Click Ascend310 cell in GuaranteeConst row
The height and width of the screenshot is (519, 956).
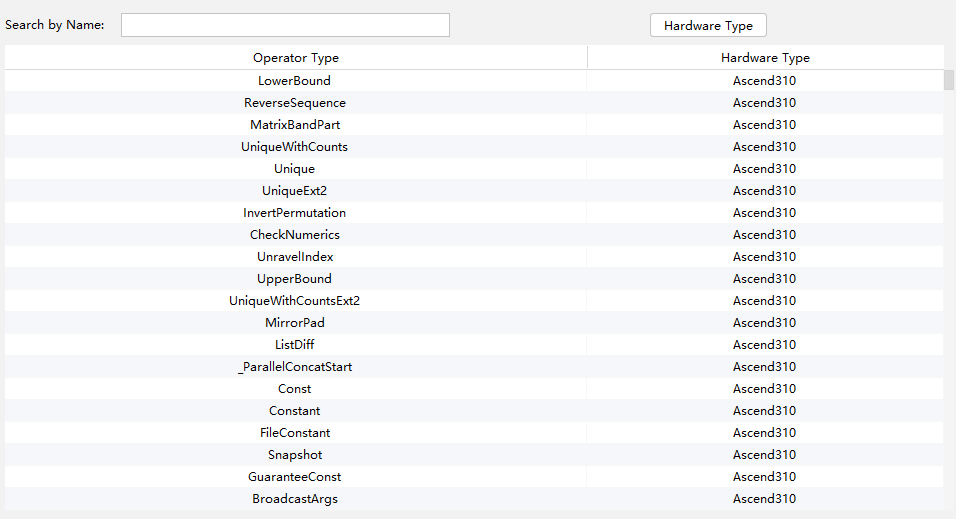tap(765, 477)
